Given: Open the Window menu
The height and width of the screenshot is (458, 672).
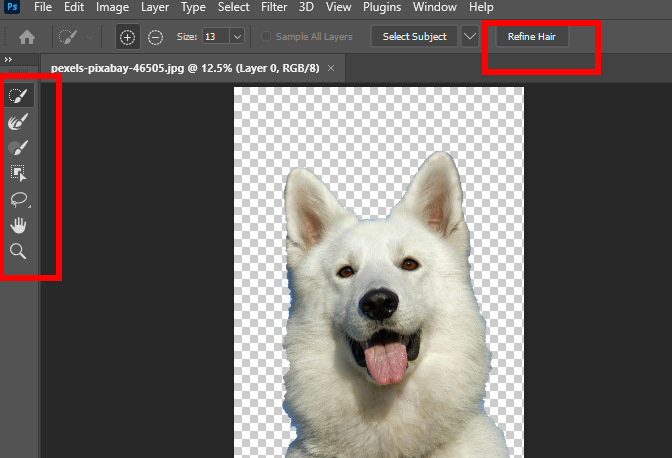Looking at the screenshot, I should [435, 7].
